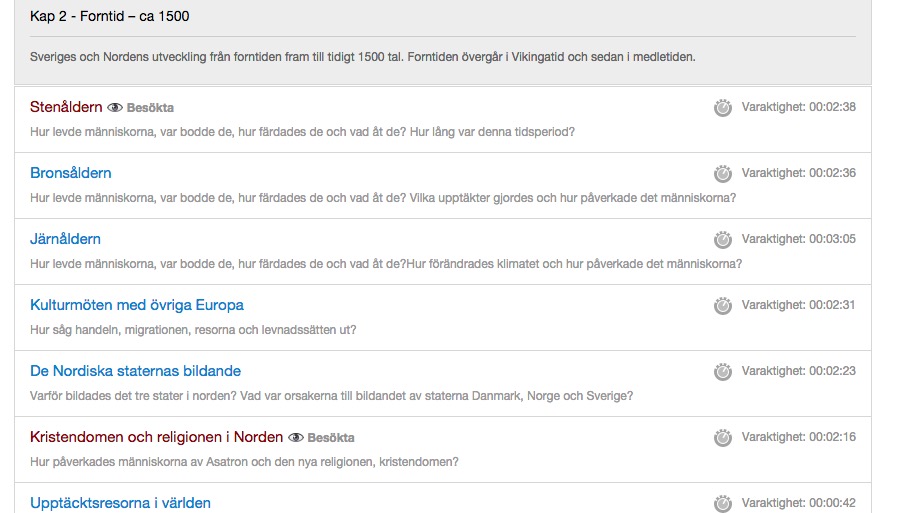Click the Kap 2 - Forntid chapter heading
The width and height of the screenshot is (904, 513).
[110, 16]
